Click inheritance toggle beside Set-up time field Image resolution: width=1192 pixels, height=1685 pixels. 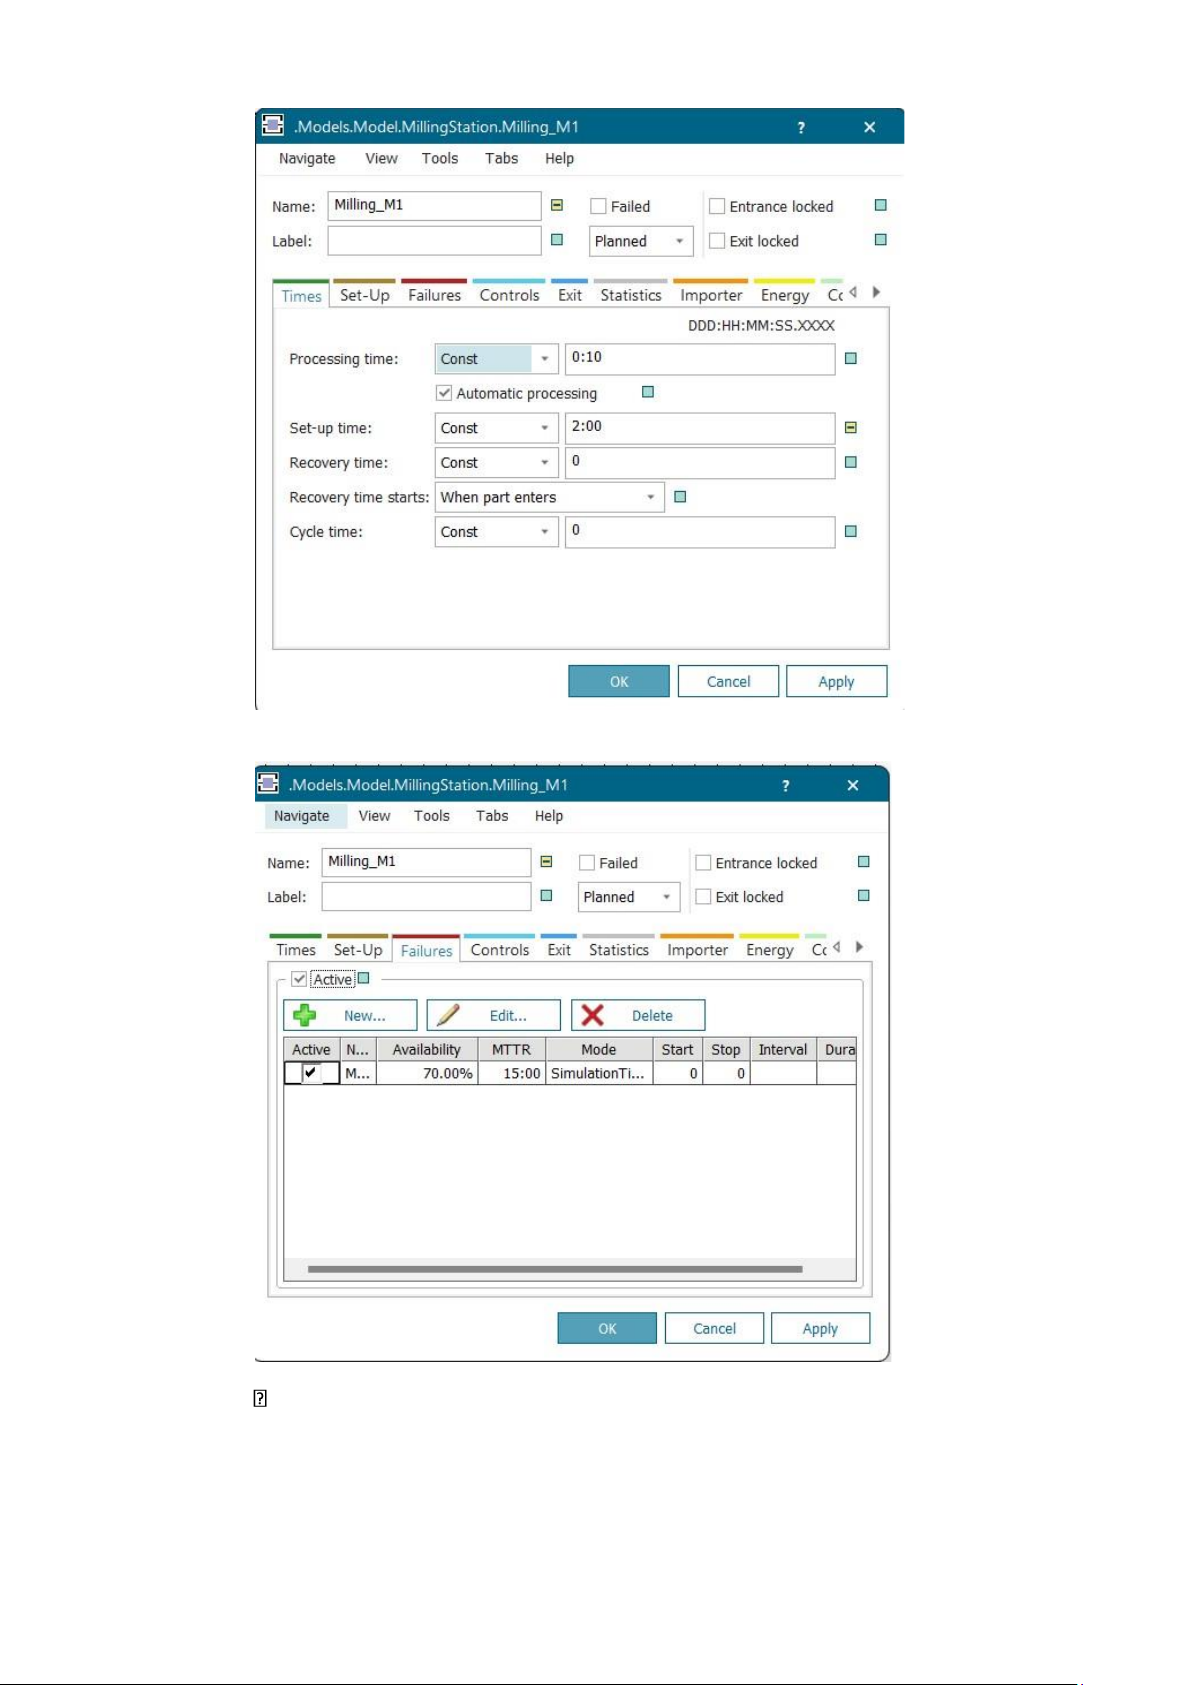851,428
